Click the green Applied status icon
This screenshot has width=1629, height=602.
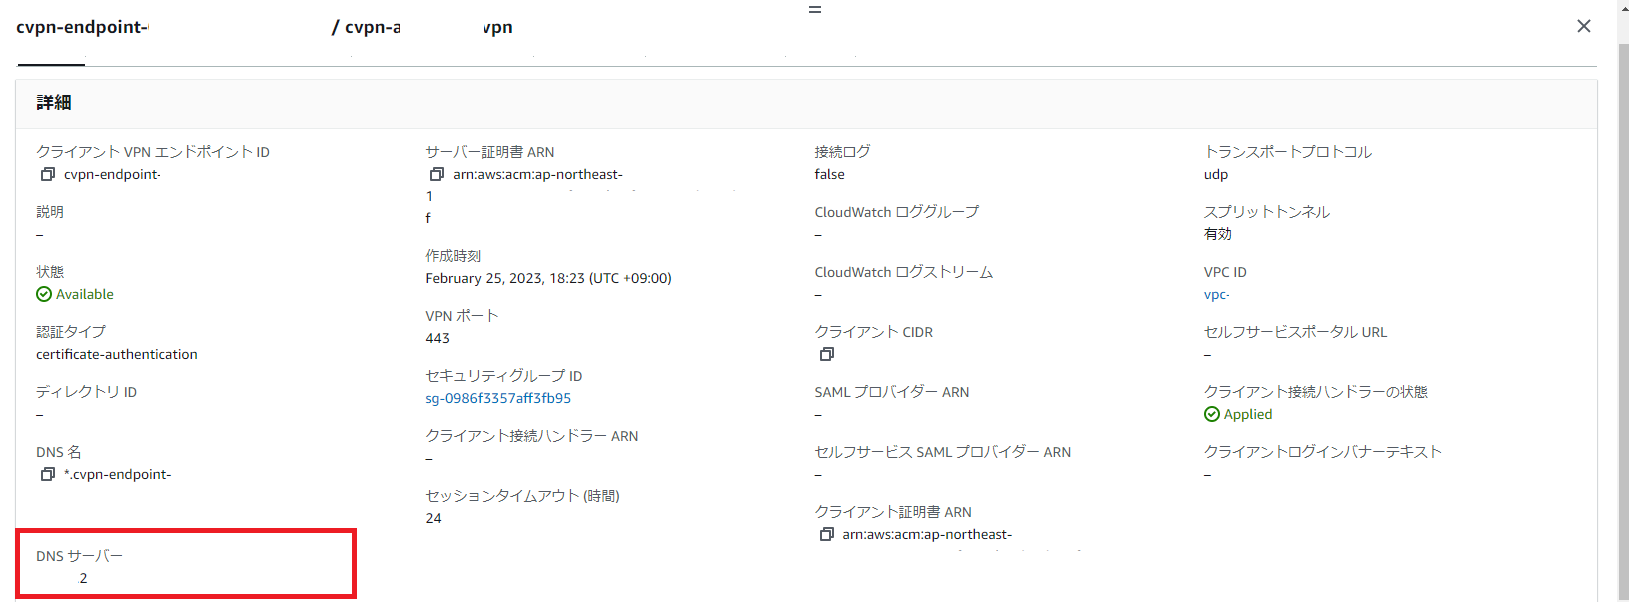(x=1212, y=415)
